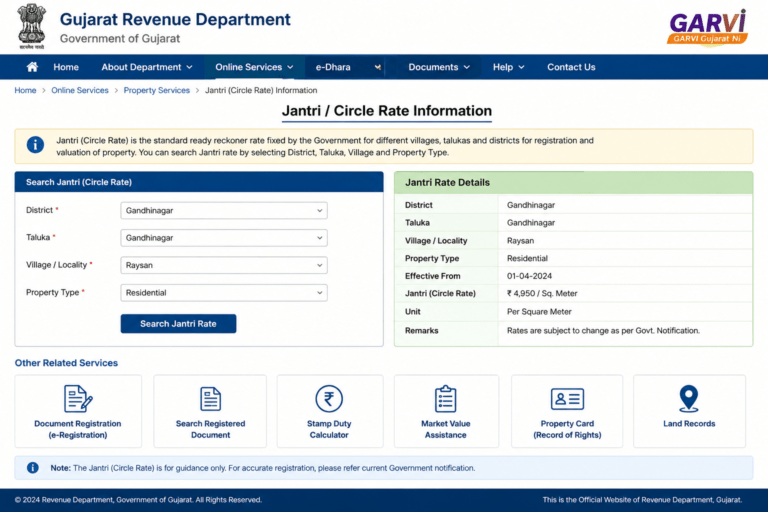Image resolution: width=768 pixels, height=512 pixels.
Task: Click Jantri (Circle Rate) Information breadcrumb text
Action: pos(261,90)
